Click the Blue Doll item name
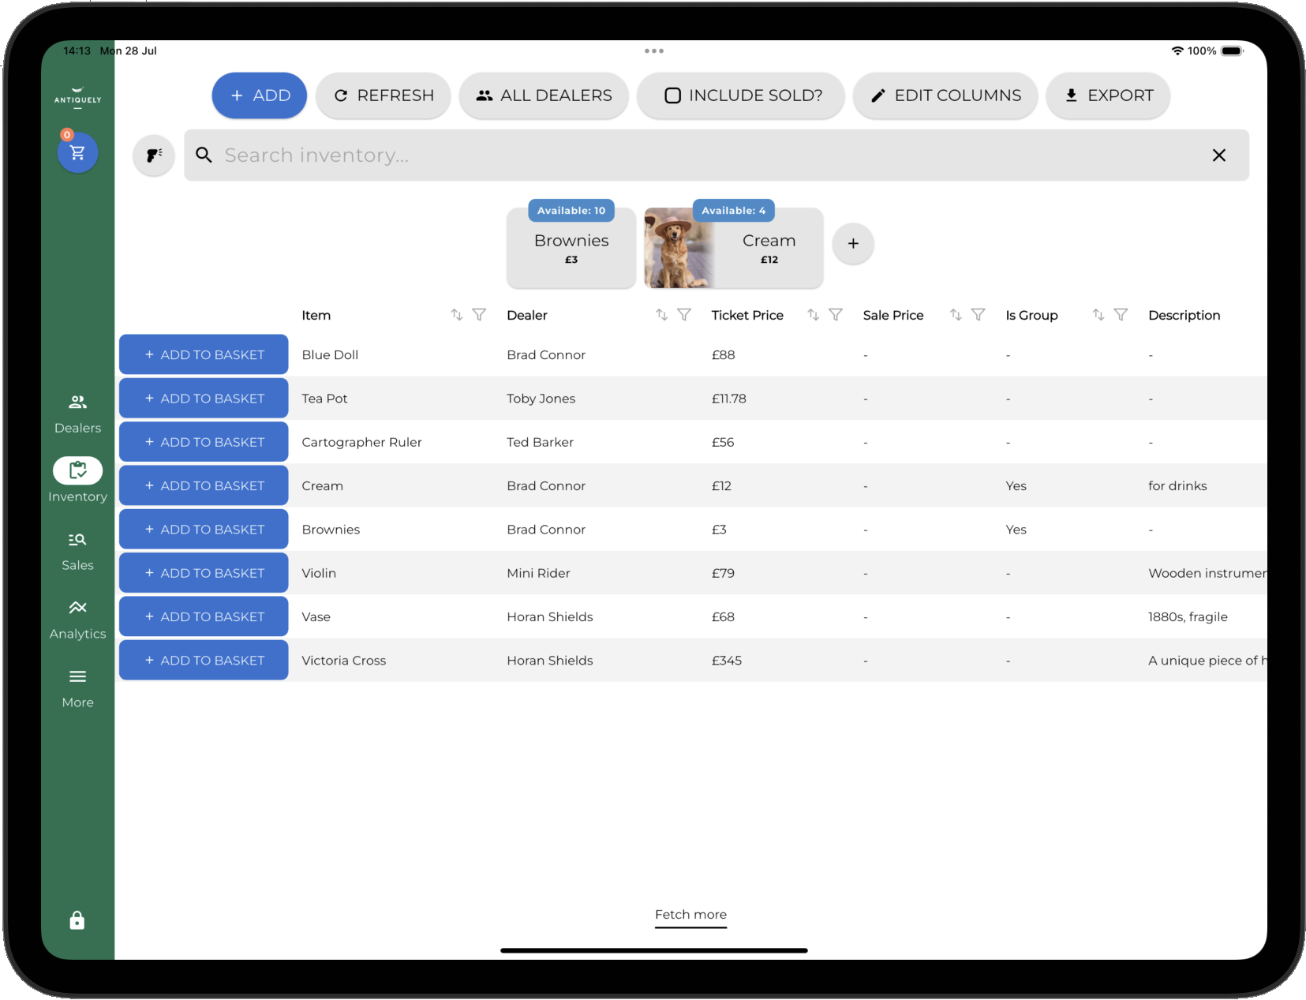This screenshot has height=1000, width=1306. [x=330, y=355]
